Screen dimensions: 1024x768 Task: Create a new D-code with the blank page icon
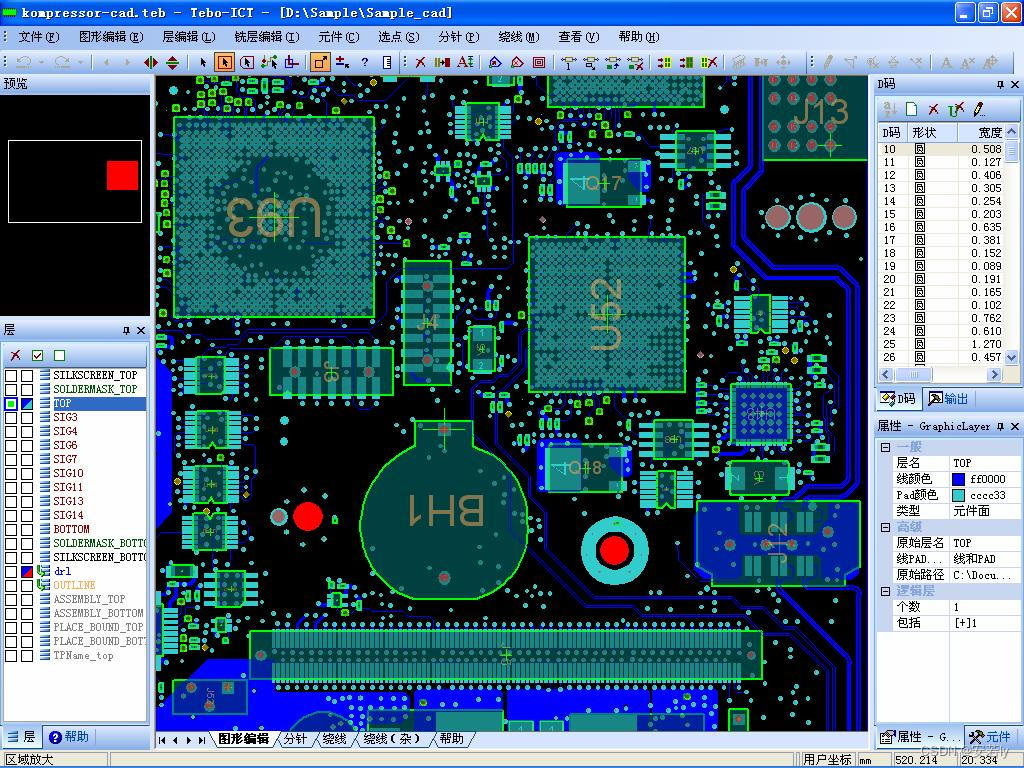[911, 110]
